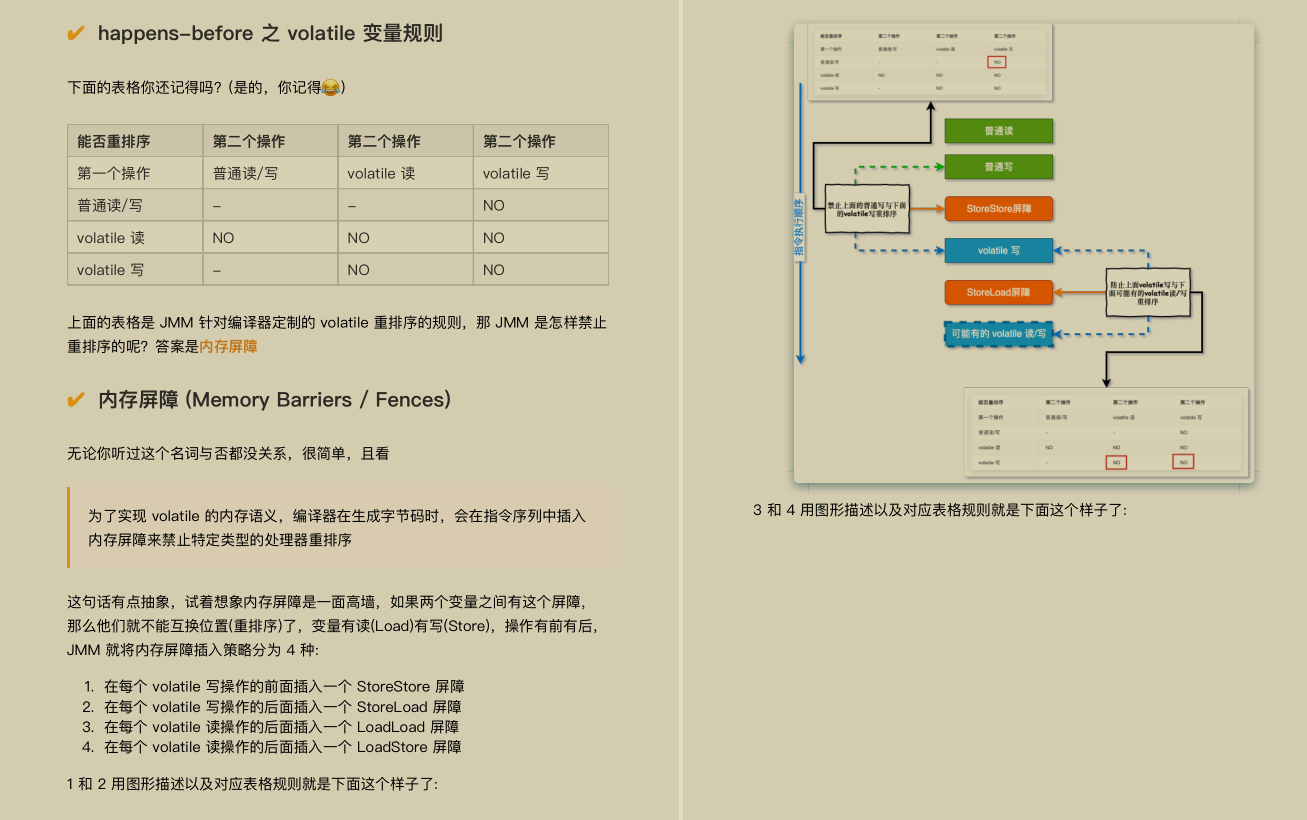Click the volatile 读 first-column row label
This screenshot has height=820, width=1307.
click(x=135, y=238)
